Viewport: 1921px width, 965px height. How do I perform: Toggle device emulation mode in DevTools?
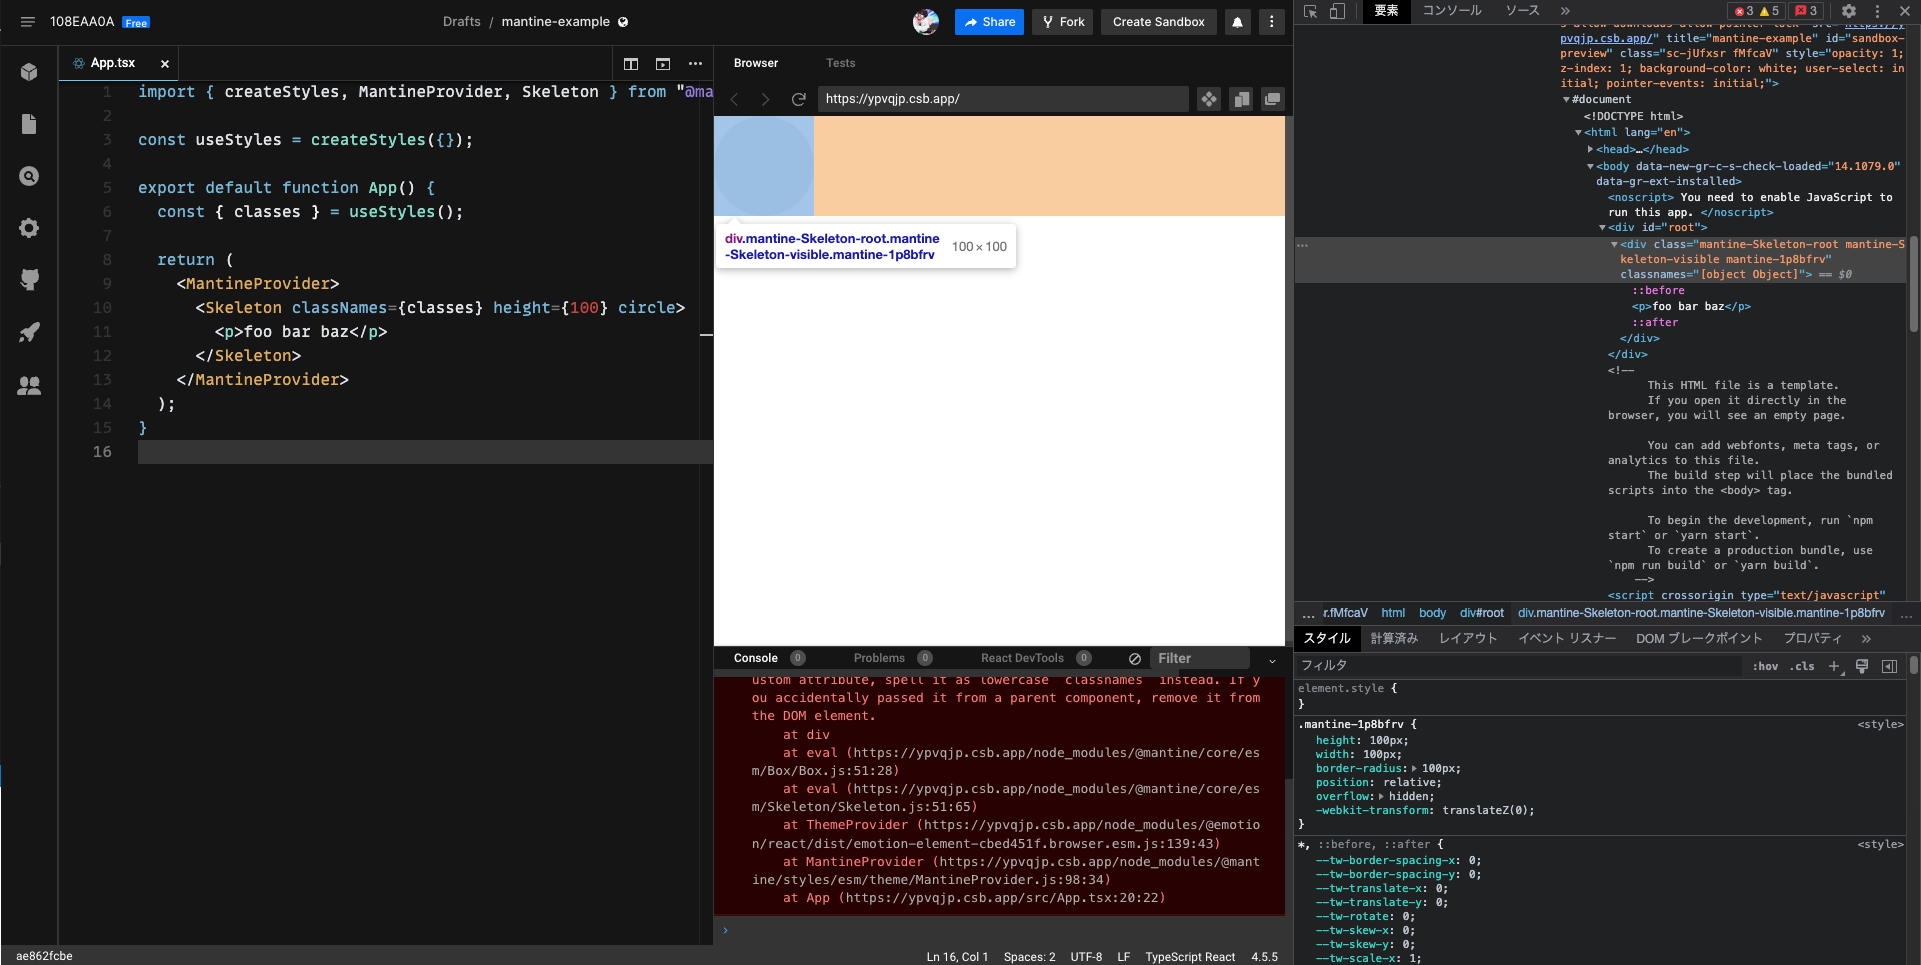pos(1338,10)
